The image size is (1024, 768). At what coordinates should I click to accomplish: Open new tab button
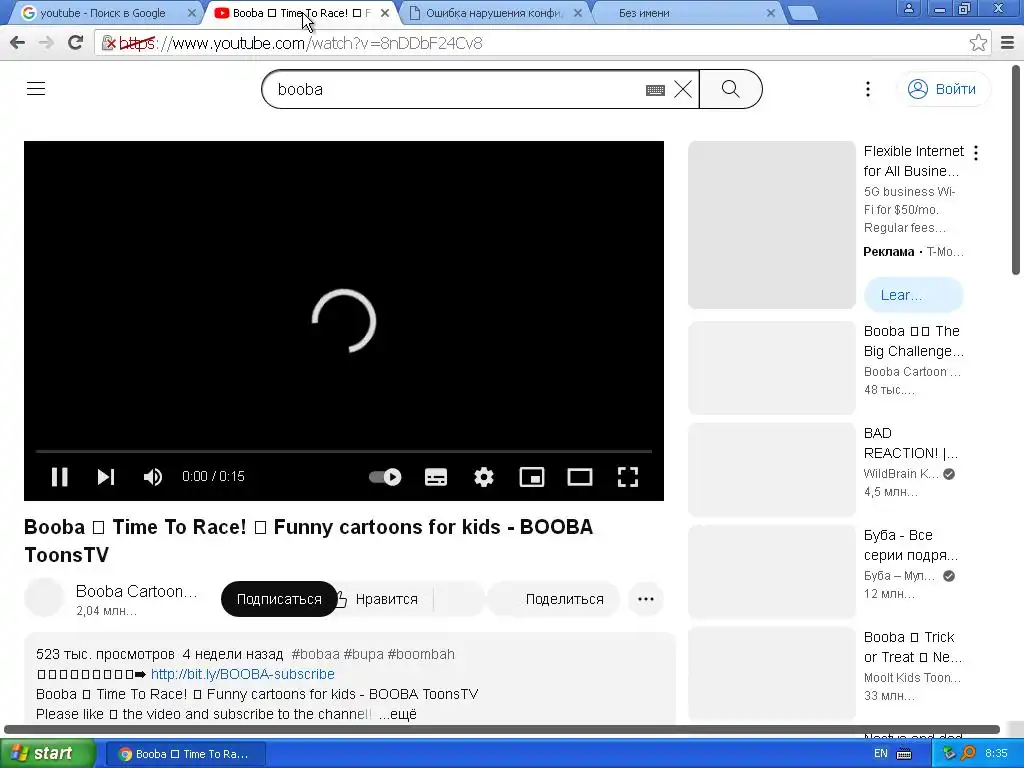[x=802, y=14]
